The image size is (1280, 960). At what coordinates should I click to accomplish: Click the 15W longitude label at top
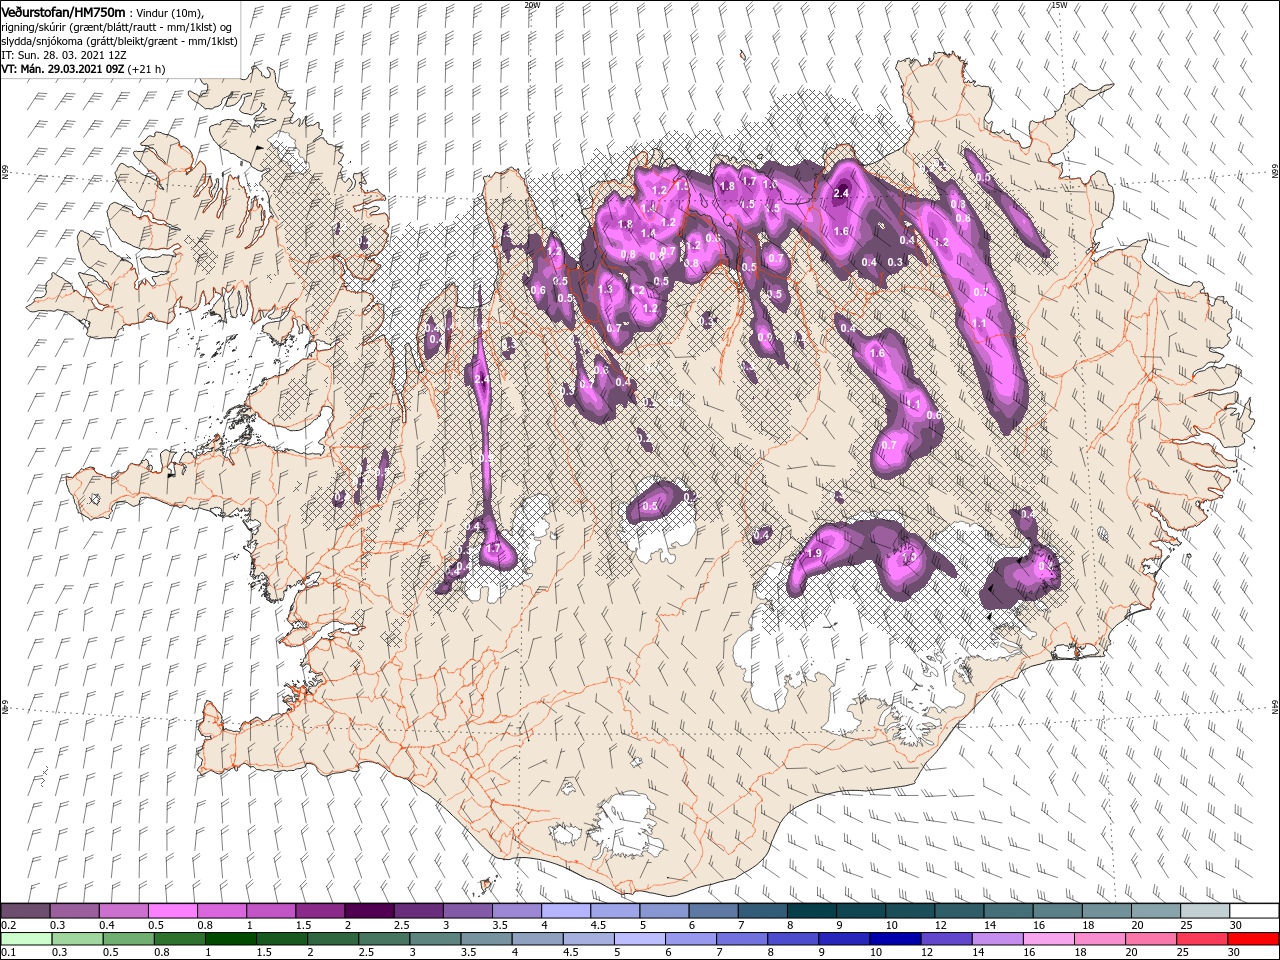(x=1059, y=5)
